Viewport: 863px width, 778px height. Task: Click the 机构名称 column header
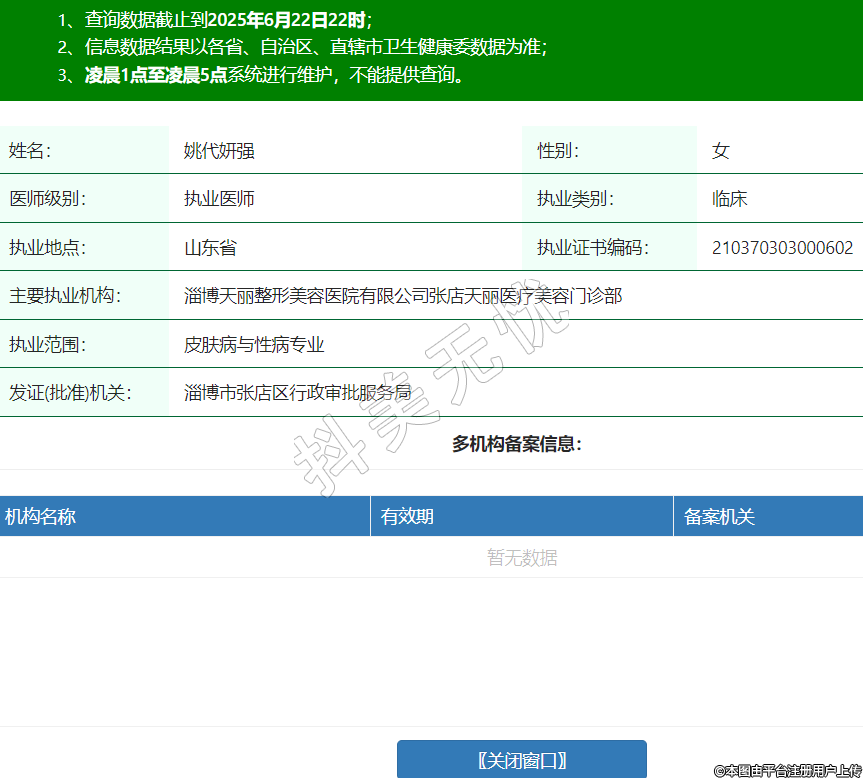41,517
